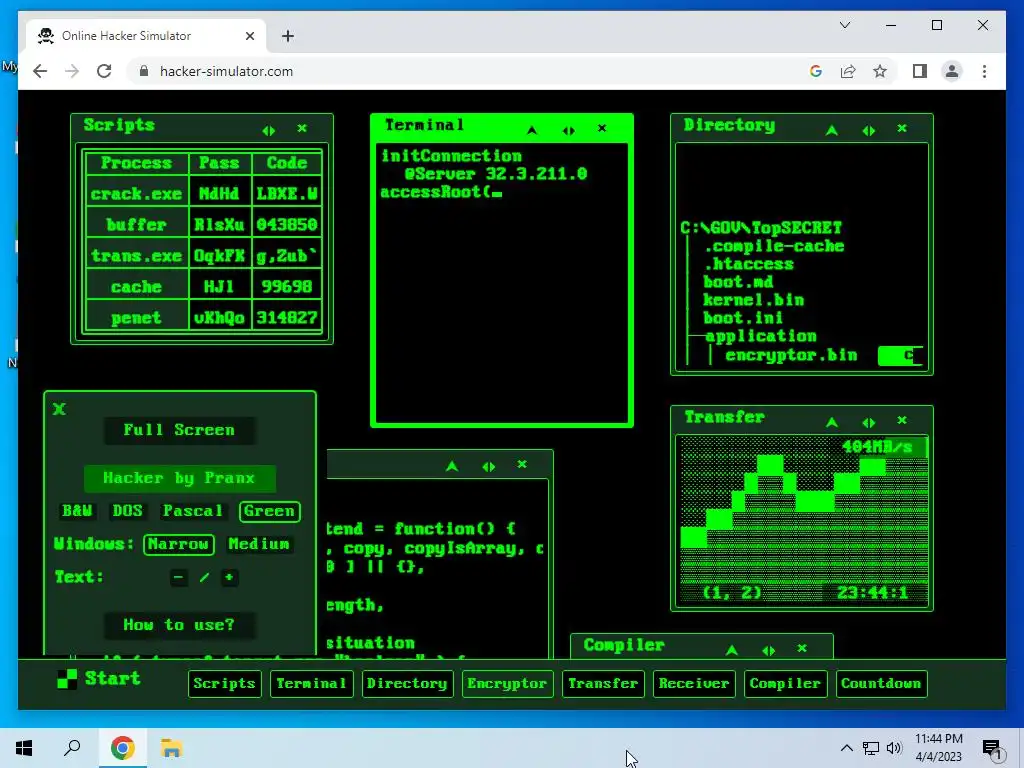This screenshot has width=1024, height=768.
Task: Set Windows size to Narrow
Action: (x=178, y=544)
